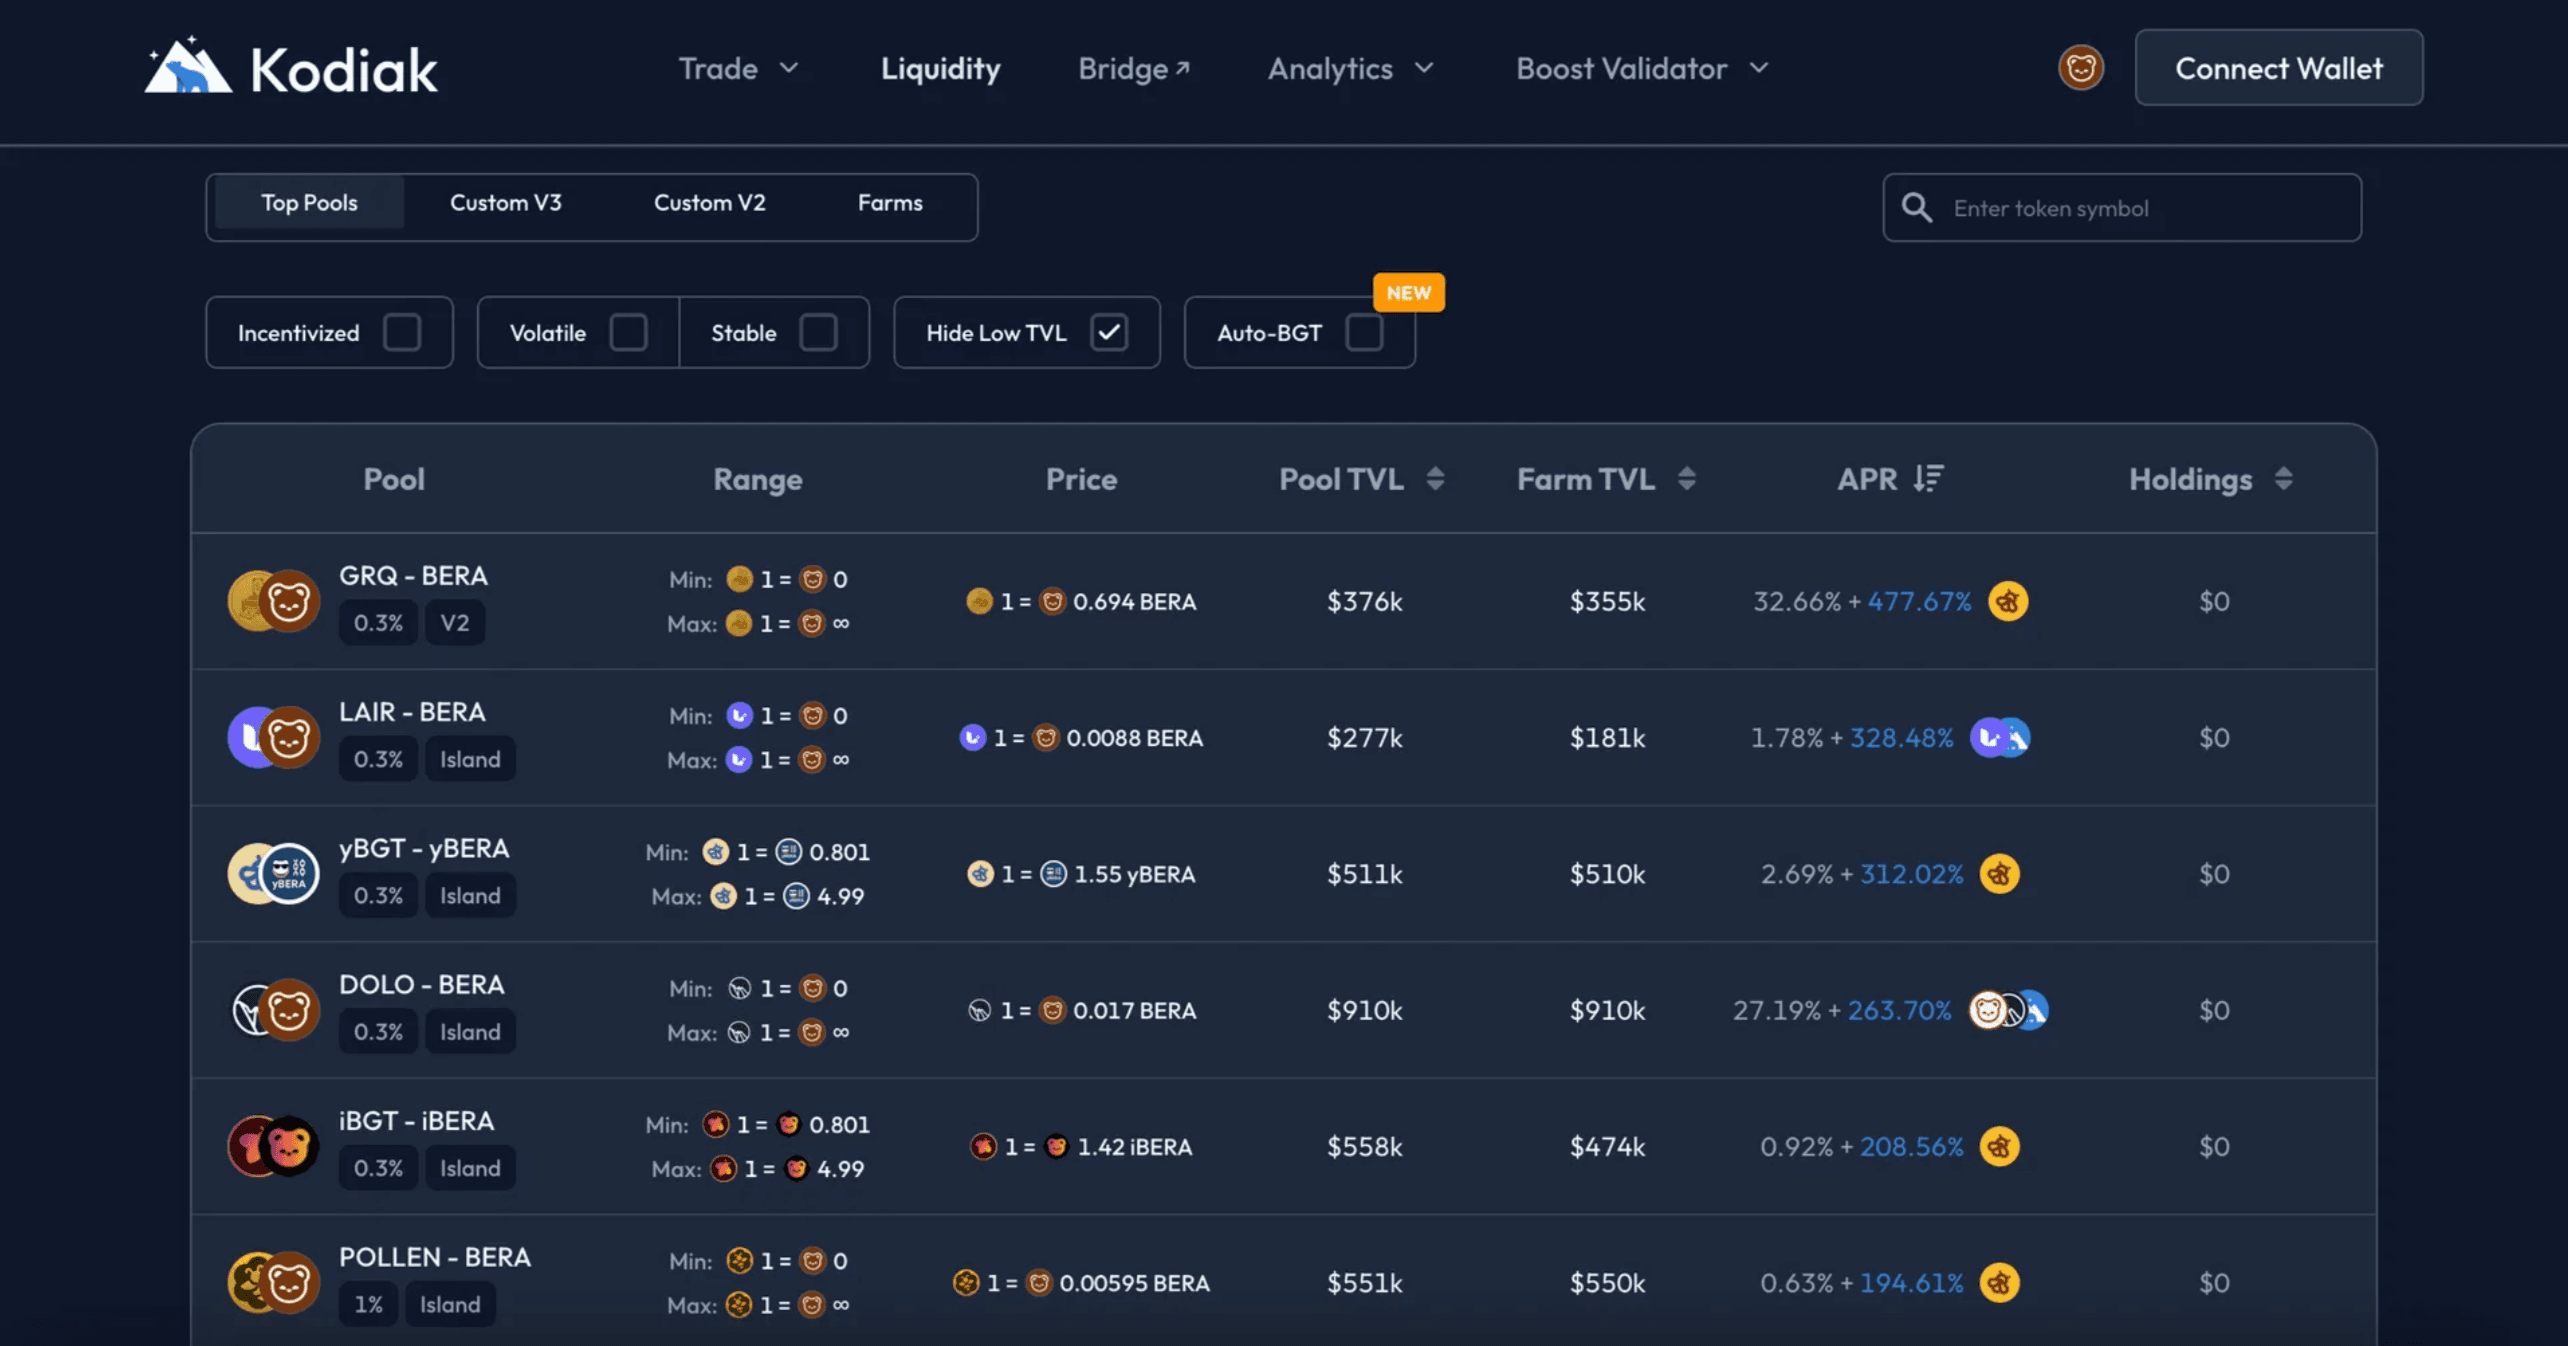This screenshot has width=2568, height=1346.
Task: Click the 477.67% APR value
Action: pos(1919,601)
